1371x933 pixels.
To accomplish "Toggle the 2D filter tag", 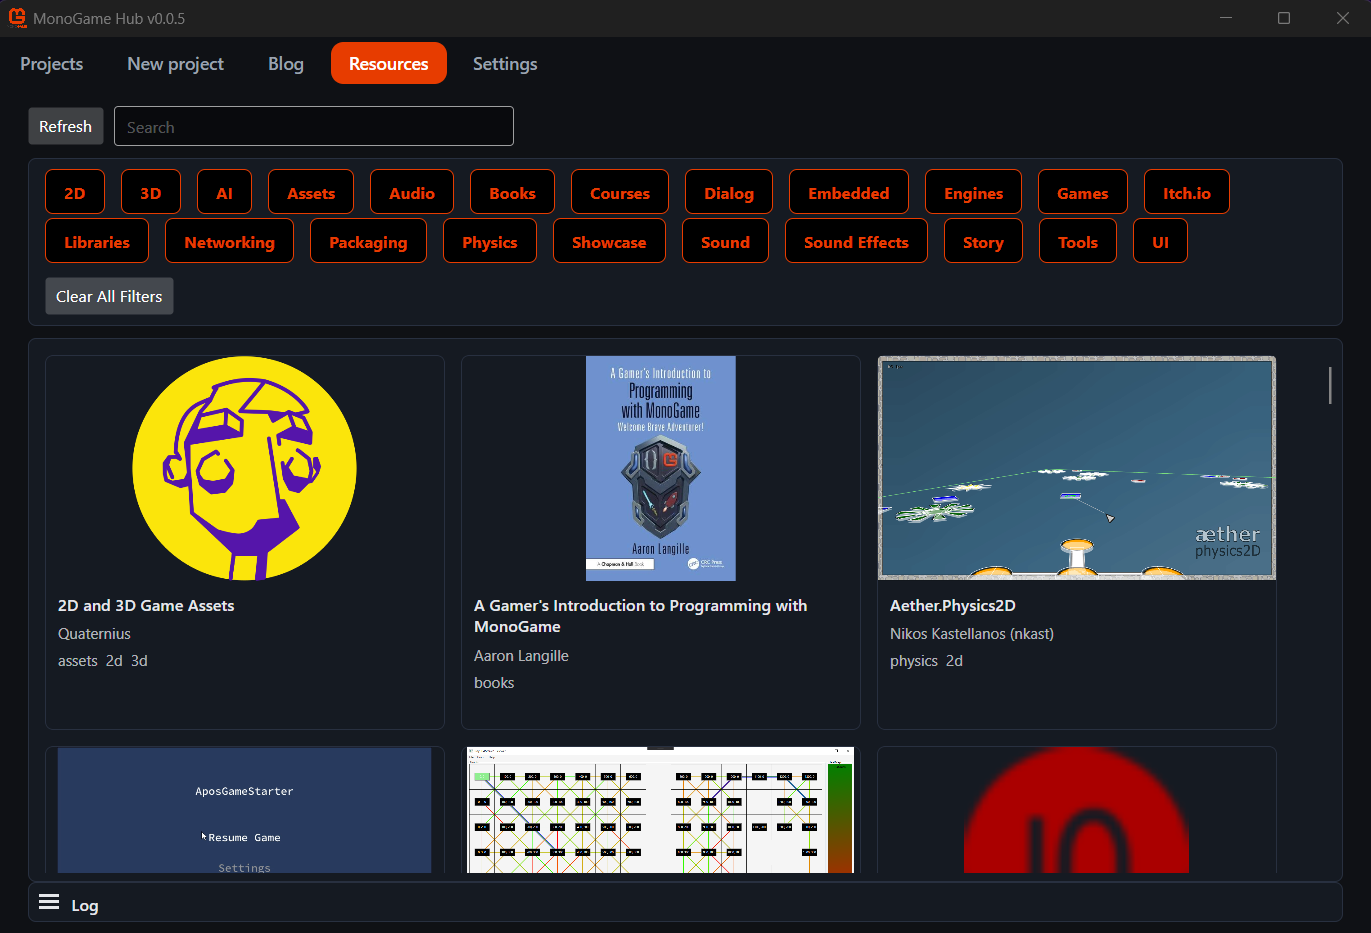I will click(75, 192).
